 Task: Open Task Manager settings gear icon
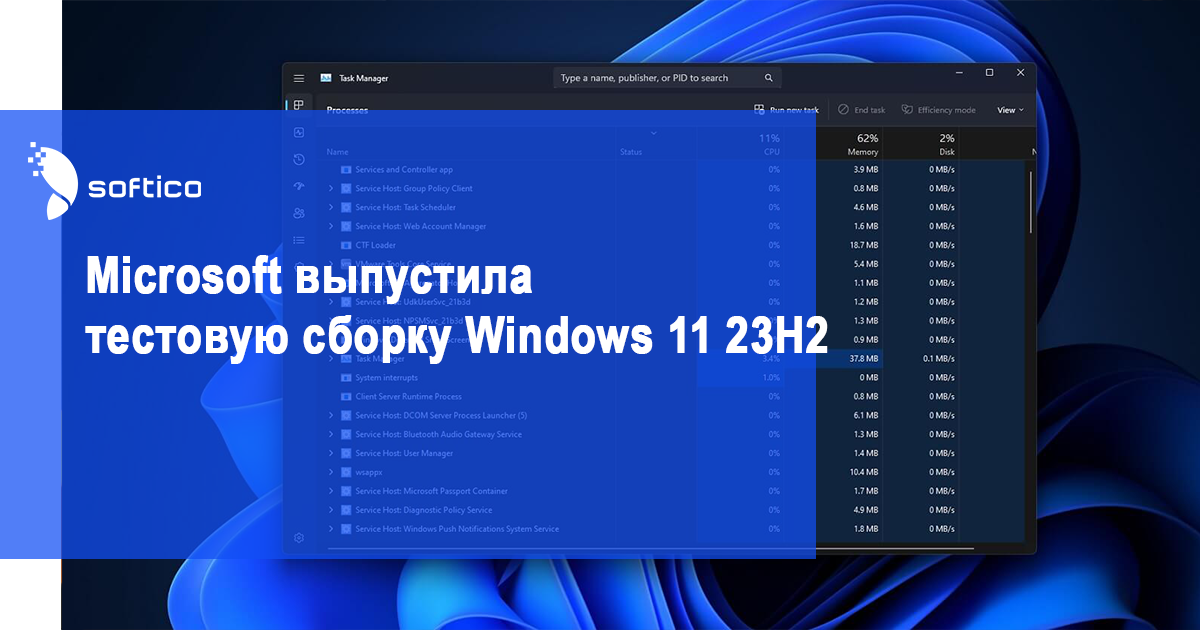(x=298, y=538)
